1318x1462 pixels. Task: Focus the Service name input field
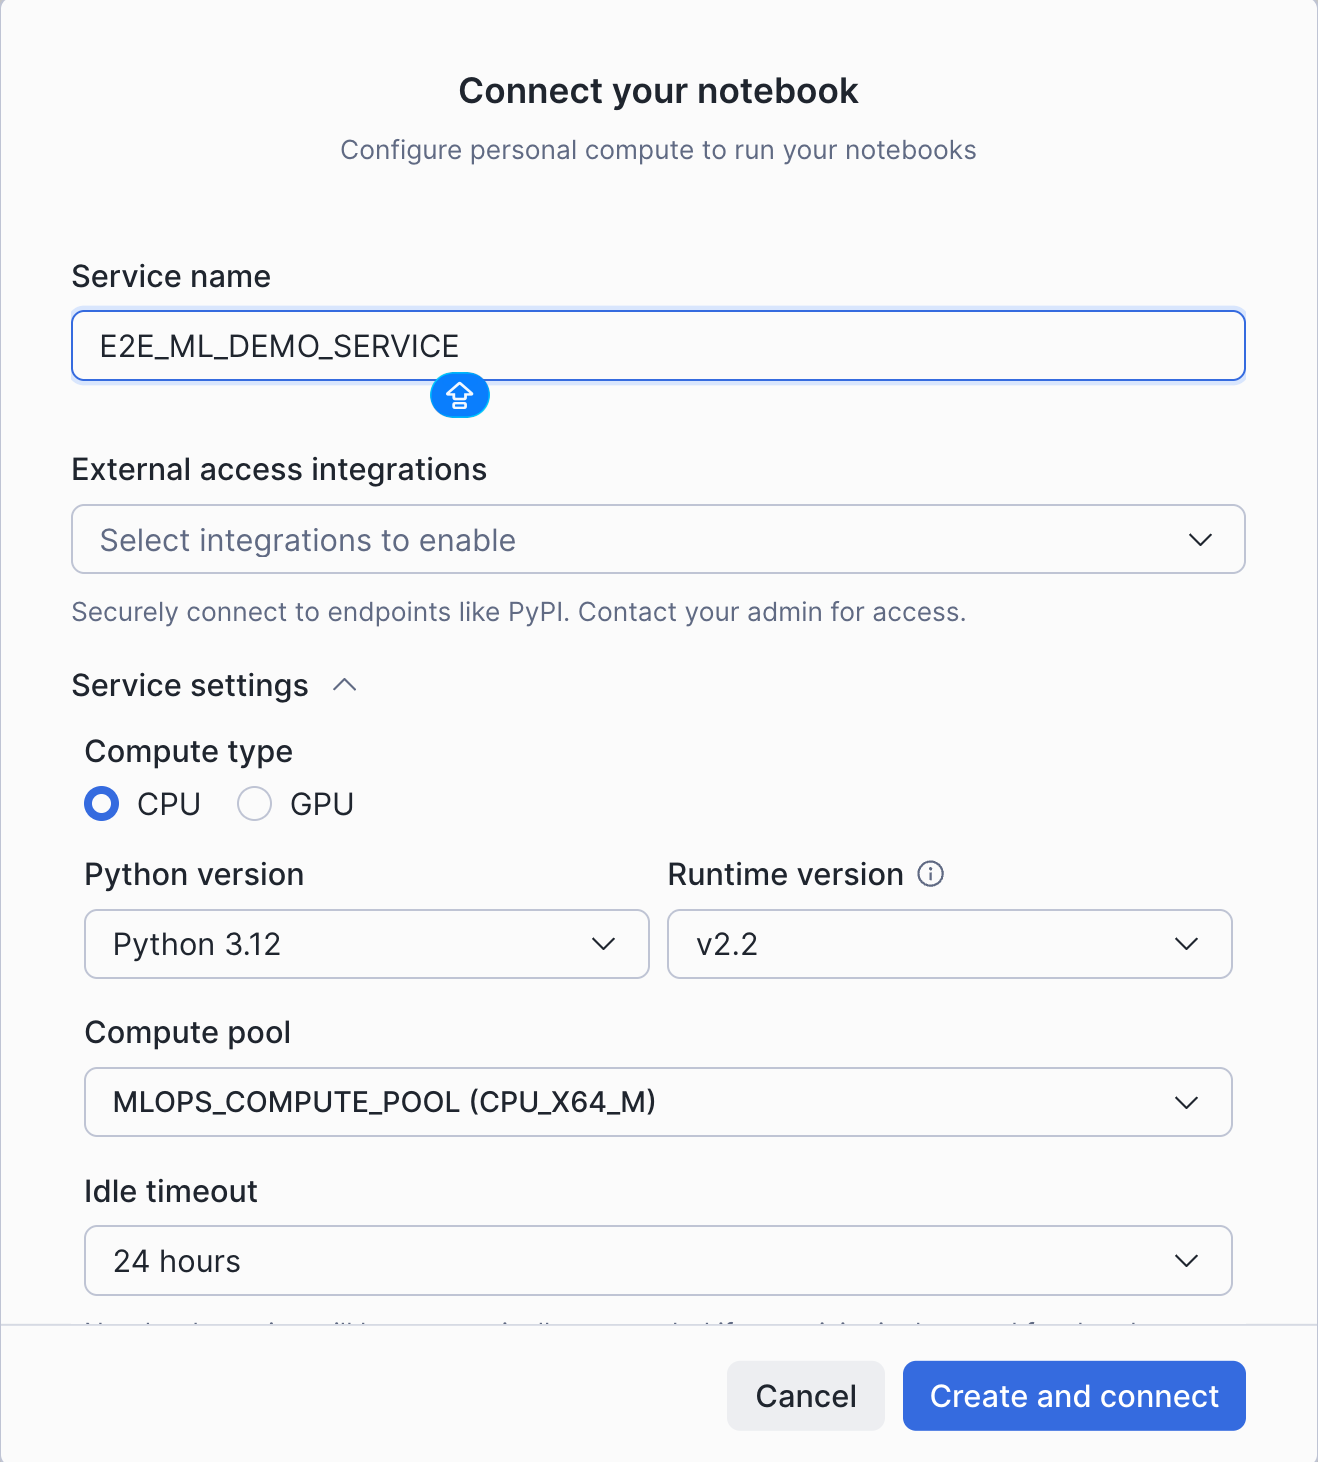point(800,346)
